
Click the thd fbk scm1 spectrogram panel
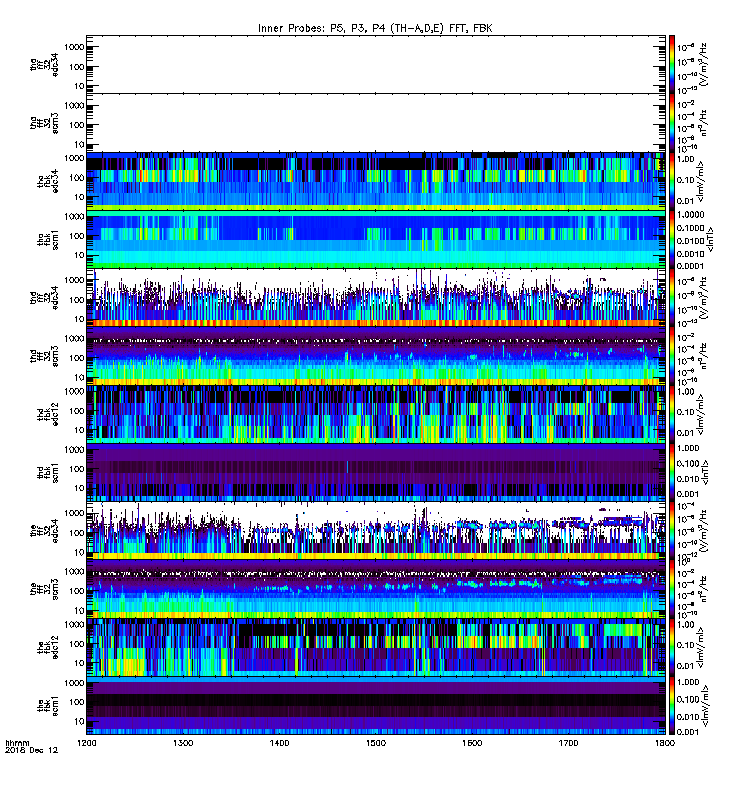pyautogui.click(x=376, y=472)
